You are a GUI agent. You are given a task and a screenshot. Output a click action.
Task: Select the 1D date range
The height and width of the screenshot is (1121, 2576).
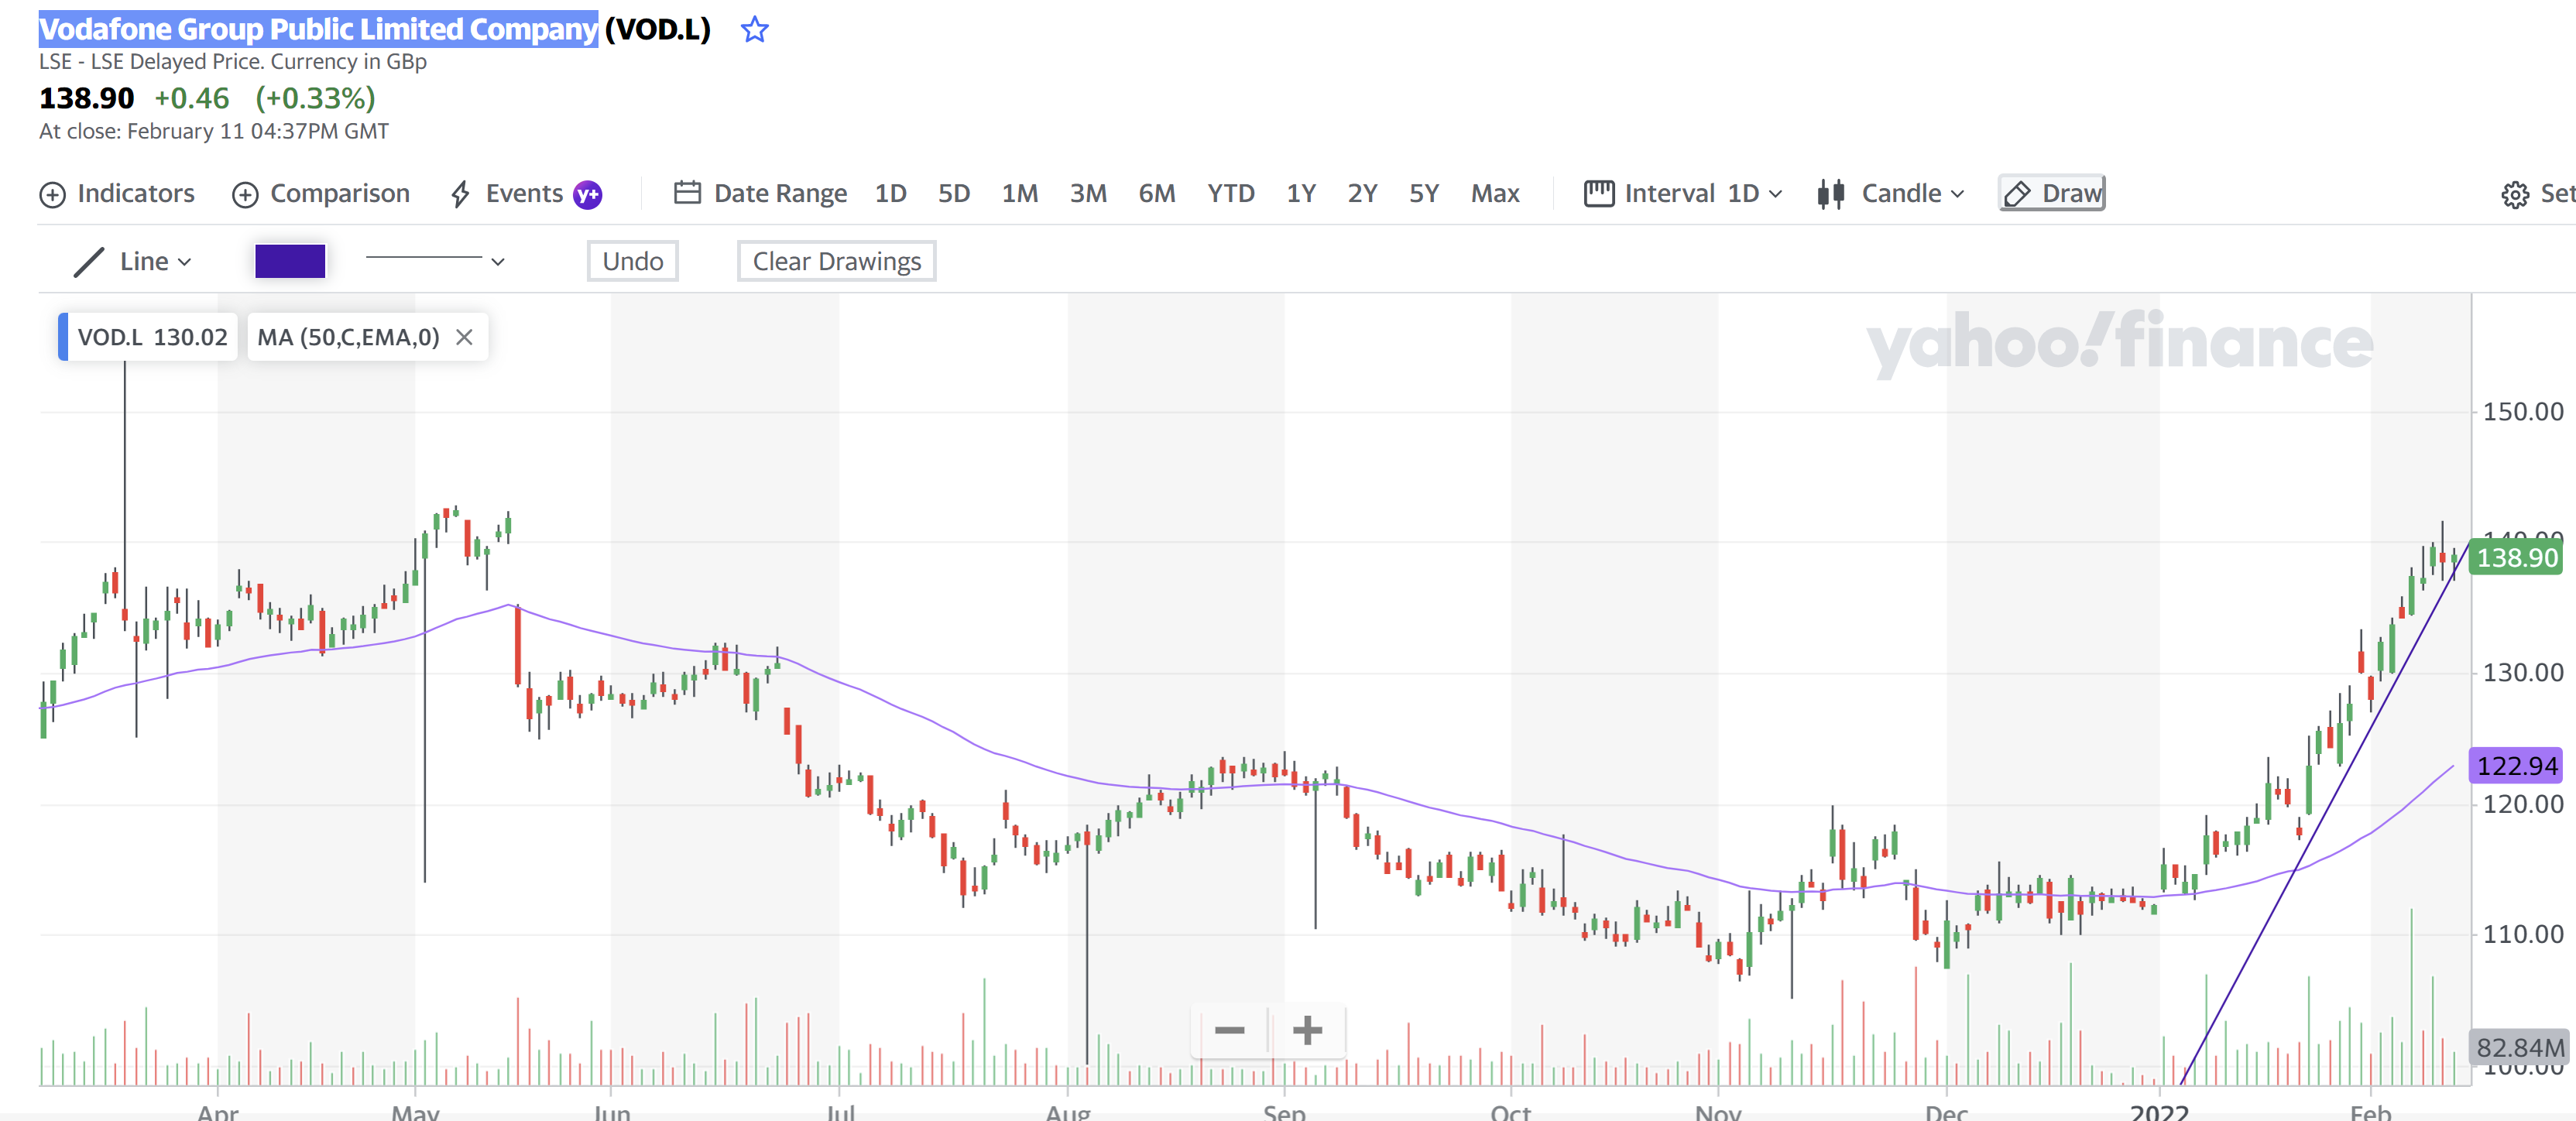click(890, 194)
